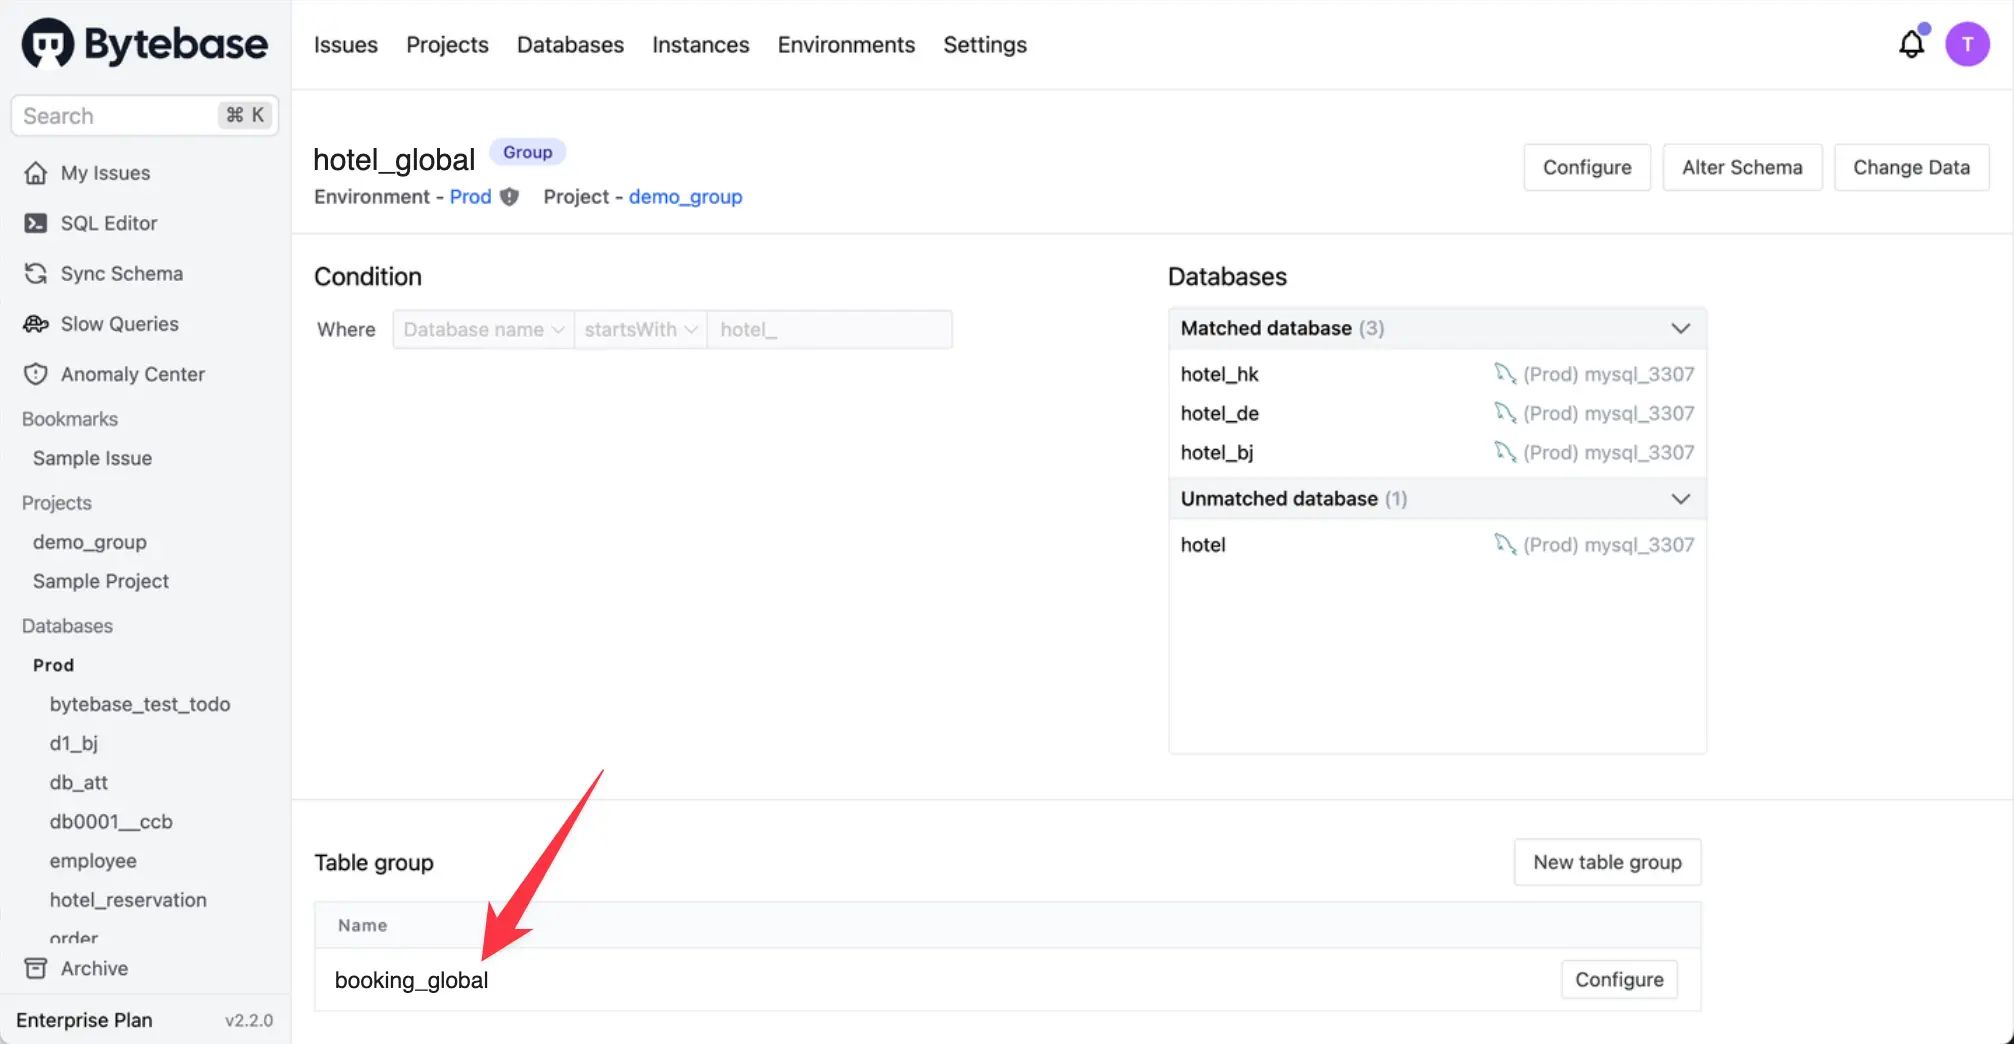This screenshot has width=2014, height=1044.
Task: Go to Environments in top navigation
Action: 846,45
